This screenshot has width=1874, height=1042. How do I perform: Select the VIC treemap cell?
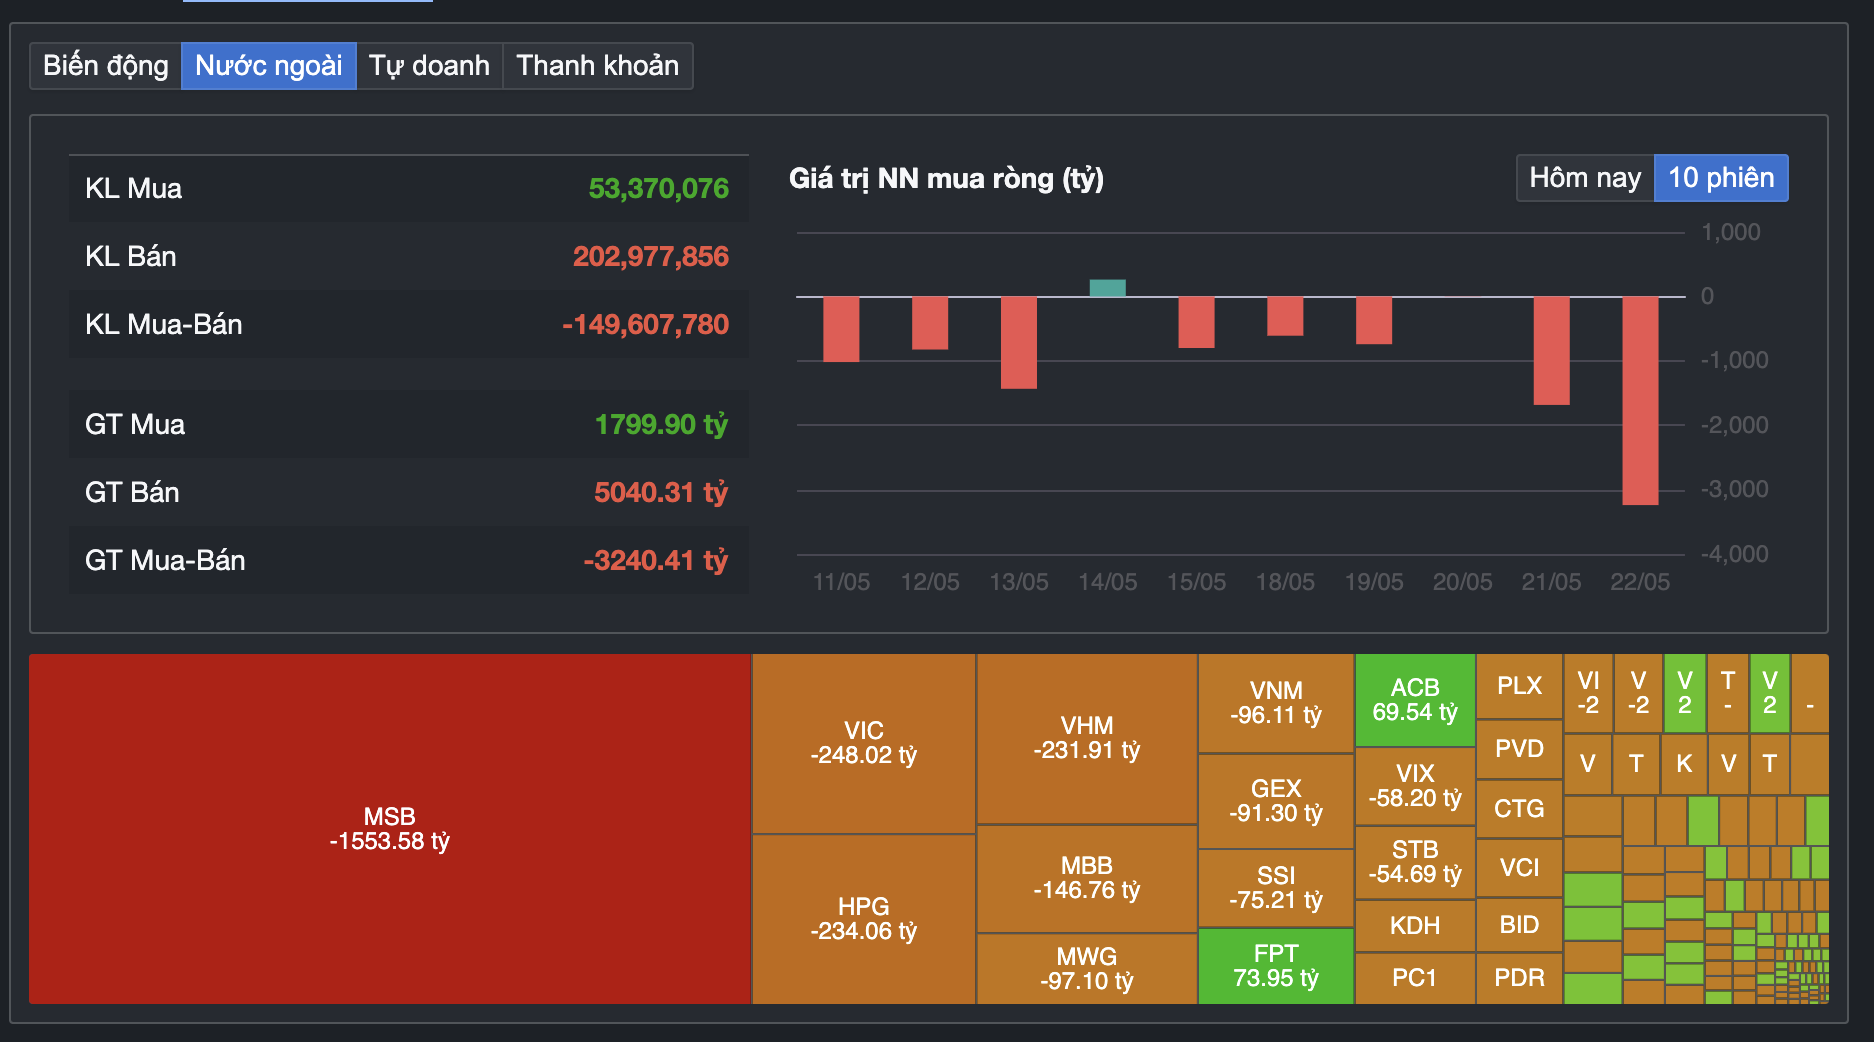pos(864,744)
